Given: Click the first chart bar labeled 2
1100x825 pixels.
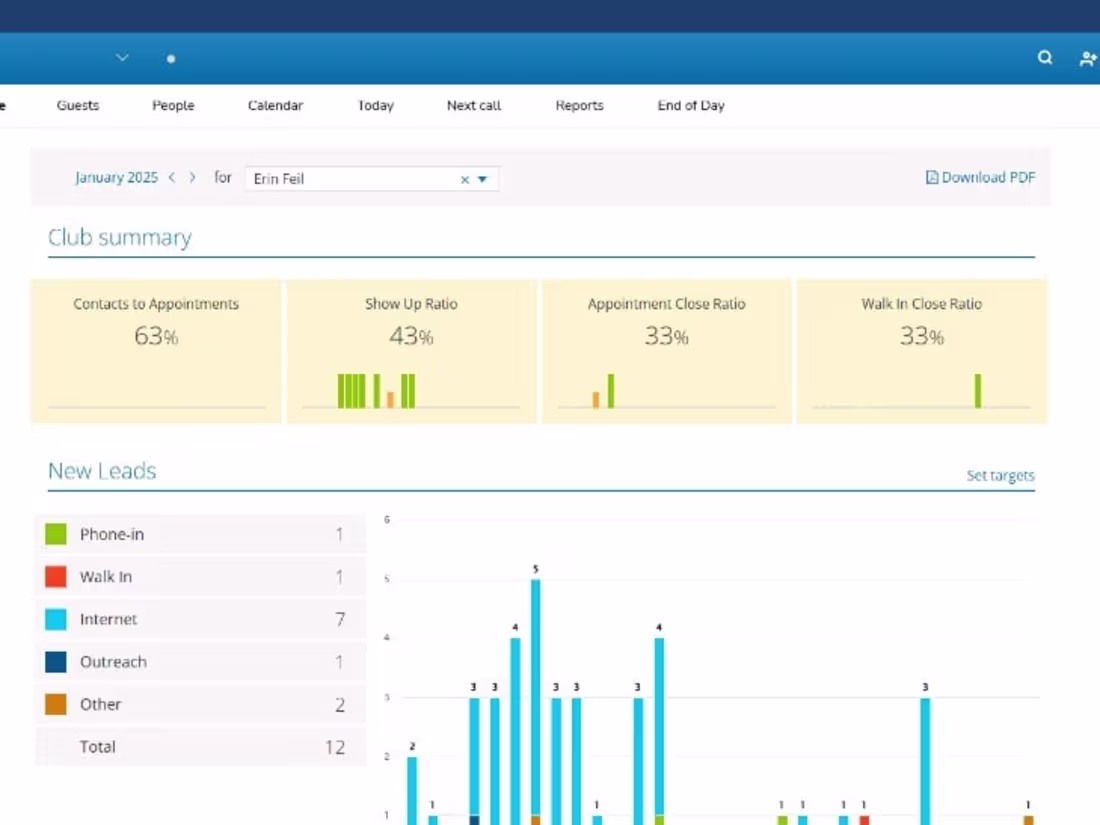Looking at the screenshot, I should (412, 791).
